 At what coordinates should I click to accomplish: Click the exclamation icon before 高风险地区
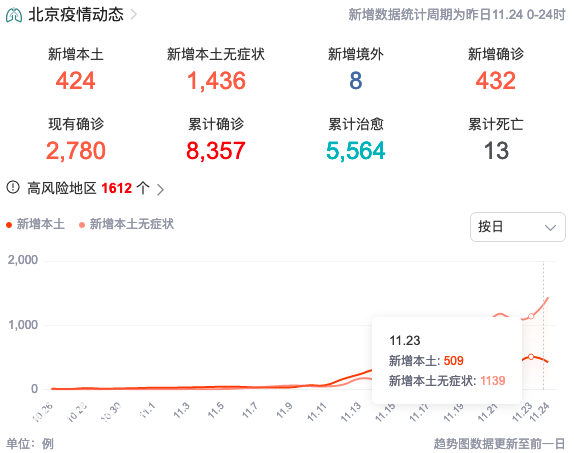13,187
